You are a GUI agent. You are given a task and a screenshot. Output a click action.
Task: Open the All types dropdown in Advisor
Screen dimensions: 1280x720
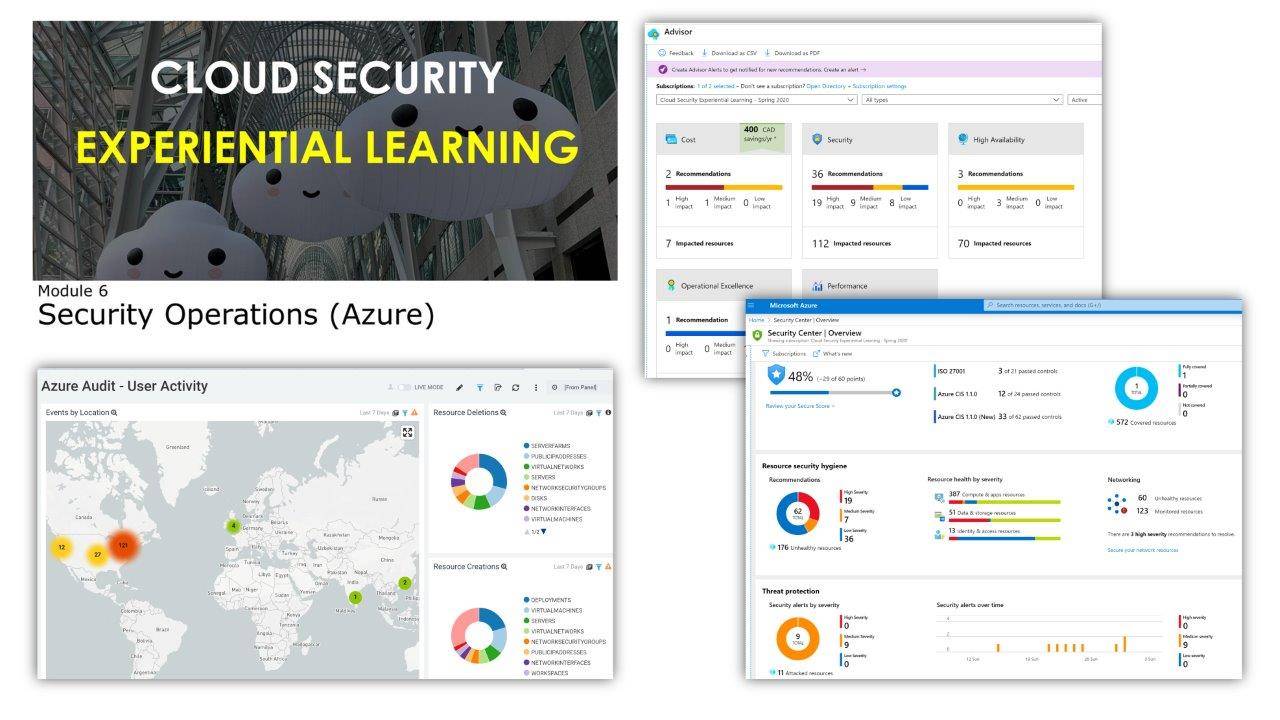tap(962, 100)
